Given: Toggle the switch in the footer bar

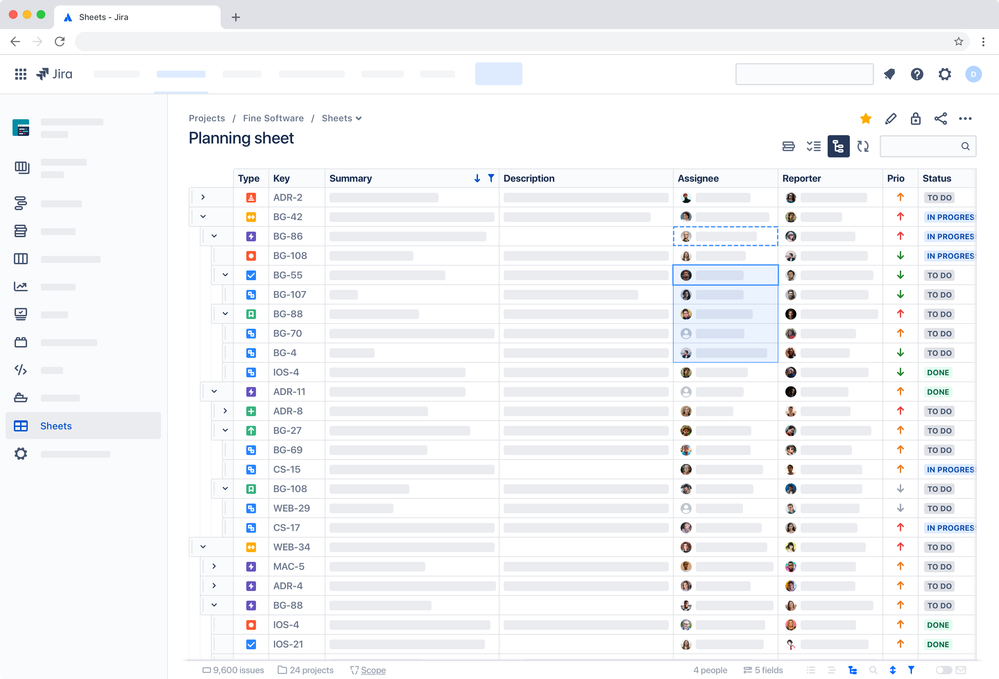Looking at the screenshot, I should coord(944,670).
